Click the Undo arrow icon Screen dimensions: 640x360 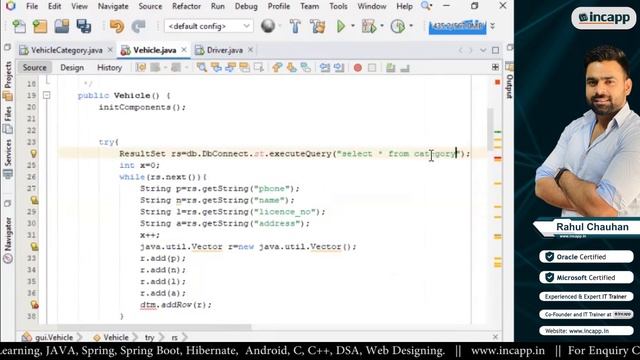[x=117, y=27]
